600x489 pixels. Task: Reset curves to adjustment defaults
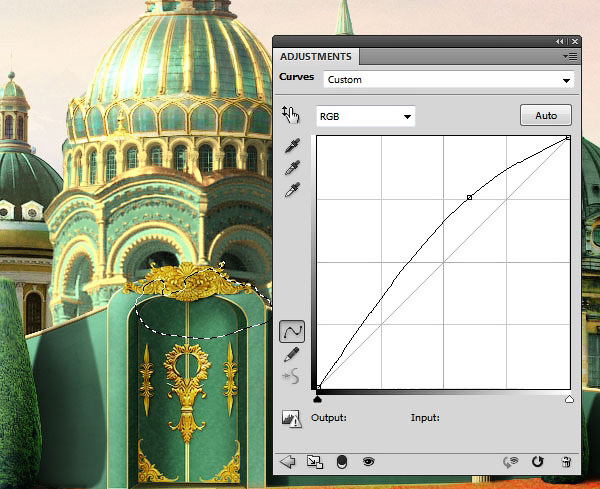(538, 462)
